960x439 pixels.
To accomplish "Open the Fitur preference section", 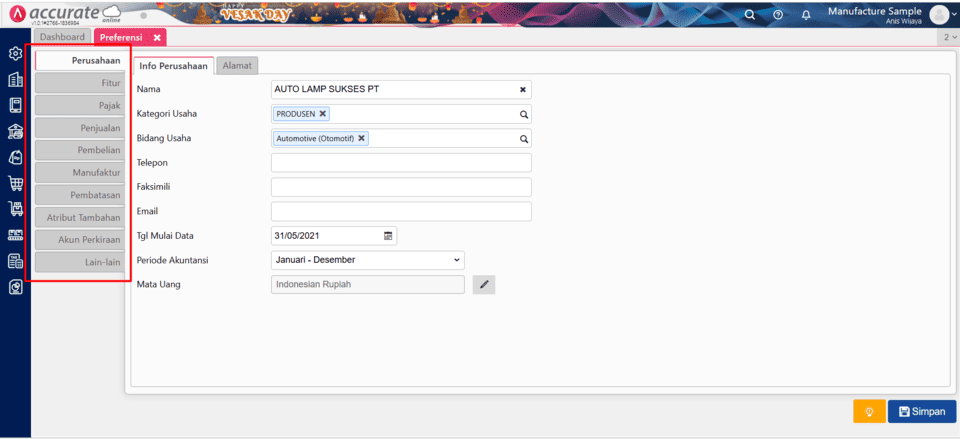I will coord(80,83).
